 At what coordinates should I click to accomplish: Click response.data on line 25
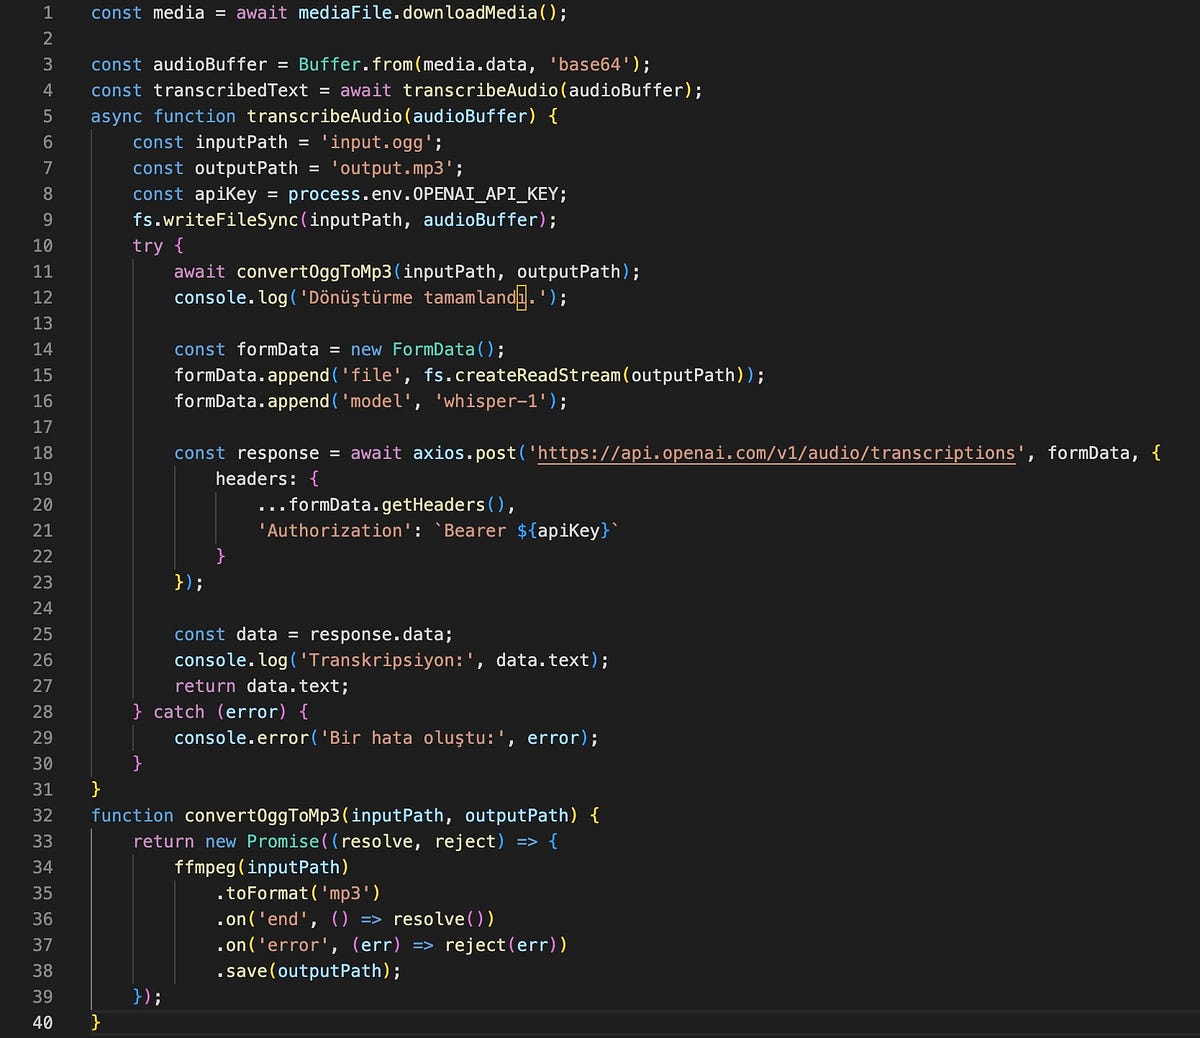[x=376, y=635]
